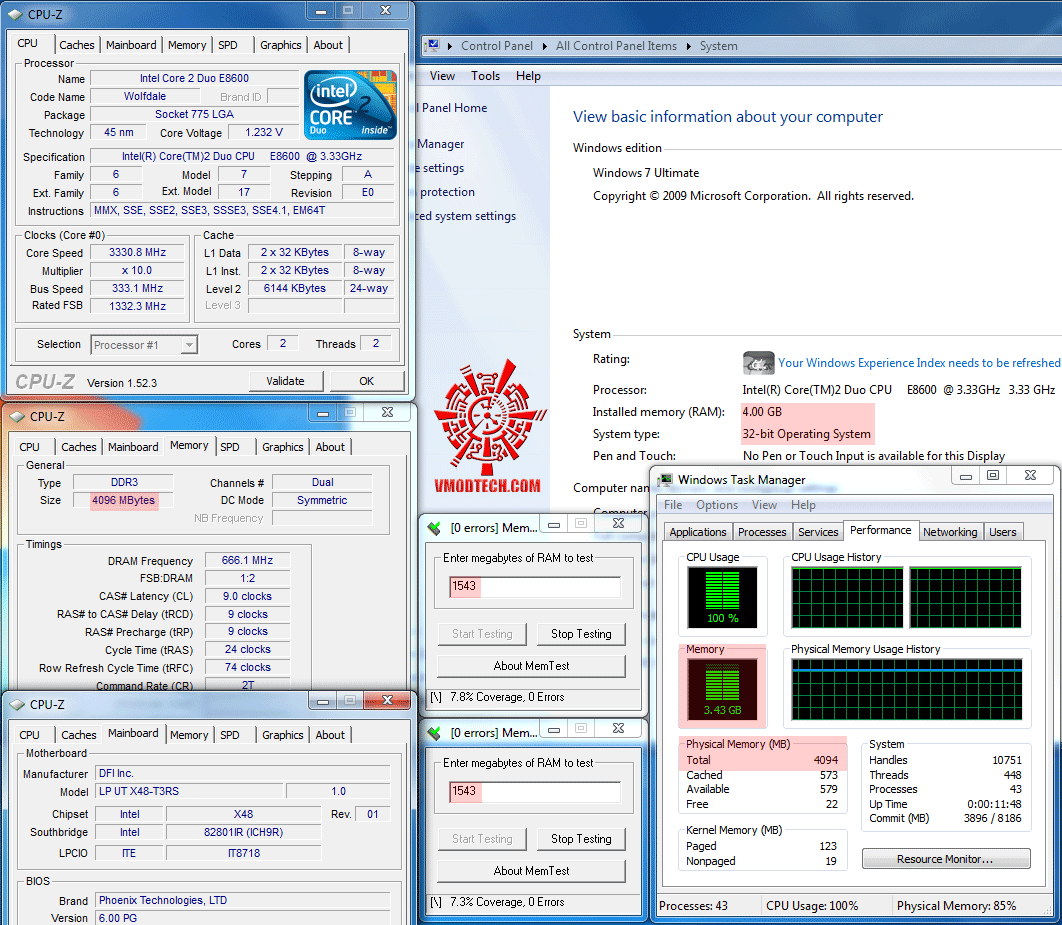The image size is (1062, 925).
Task: Click the Memory 3.43 GB gauge
Action: tap(722, 689)
